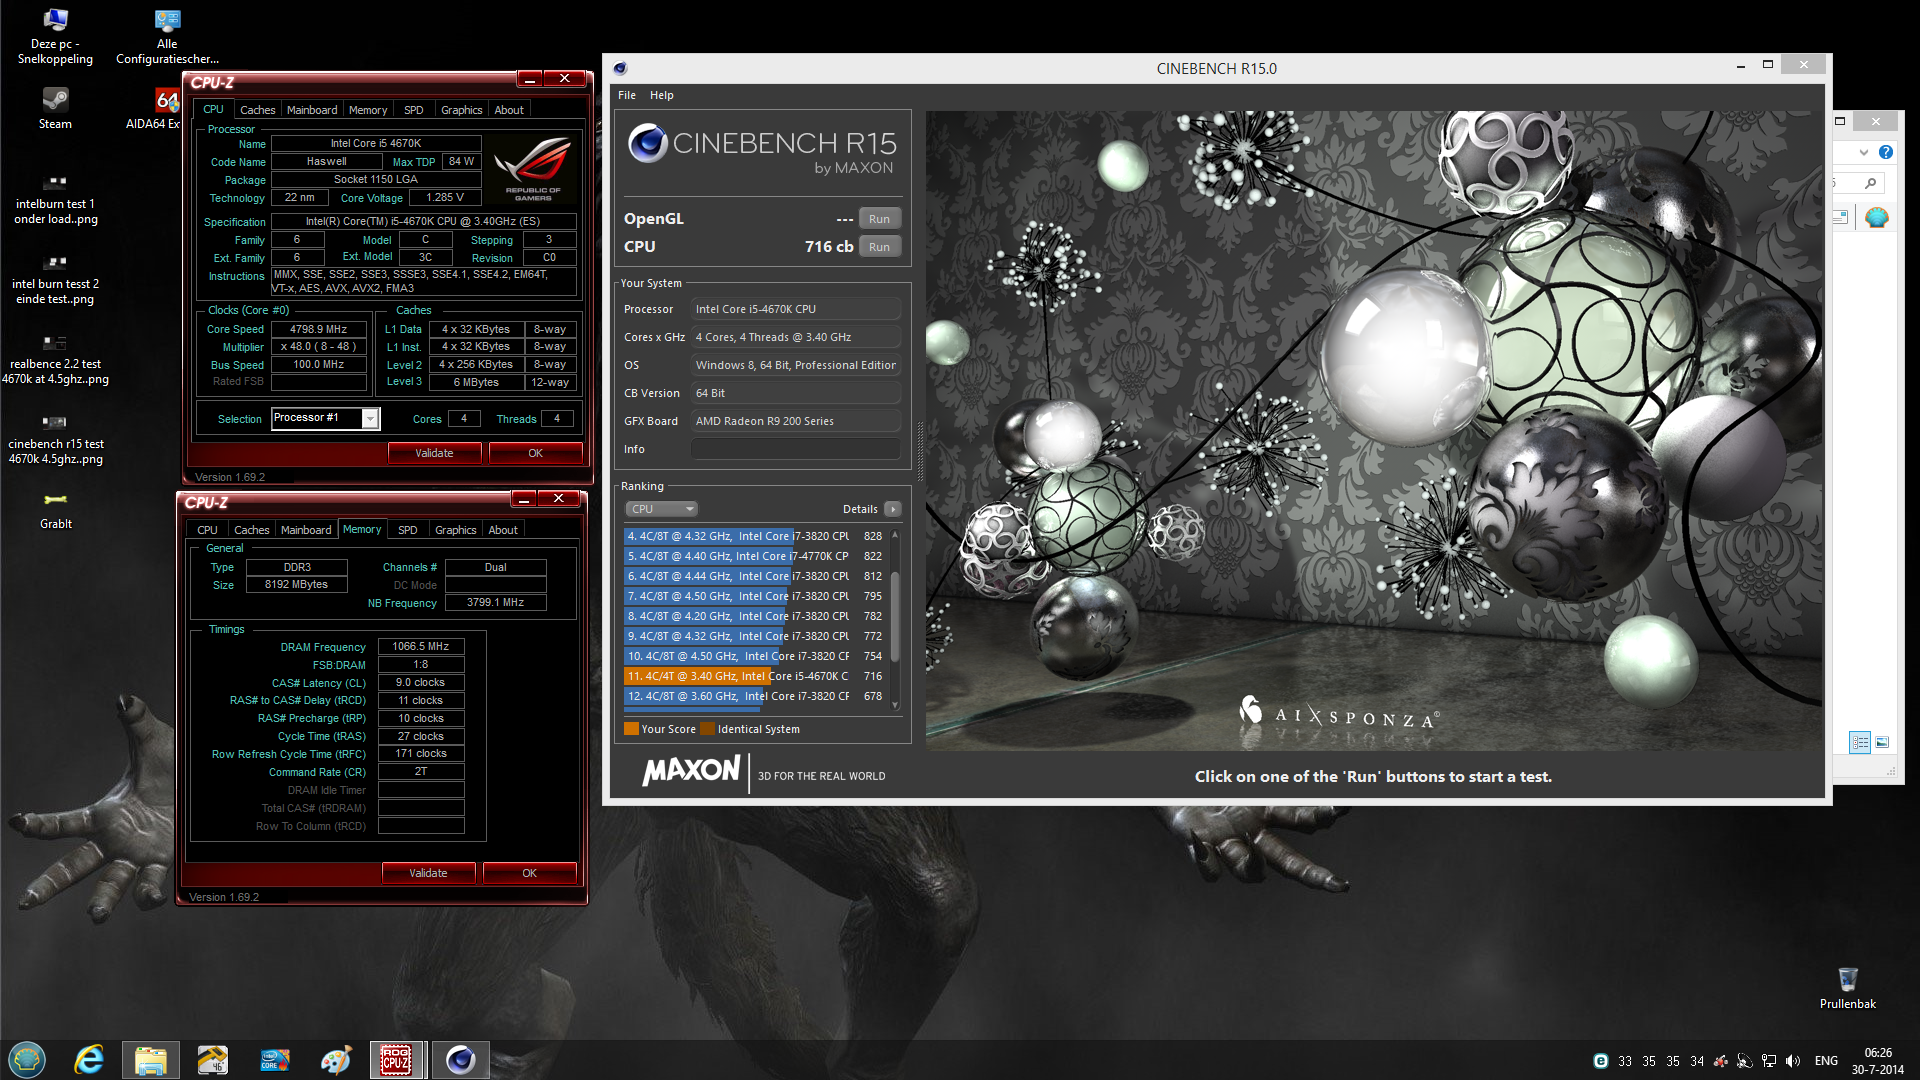Screen dimensions: 1920x1080
Task: Switch to the CPU tab in lower CPU-Z
Action: click(x=207, y=530)
